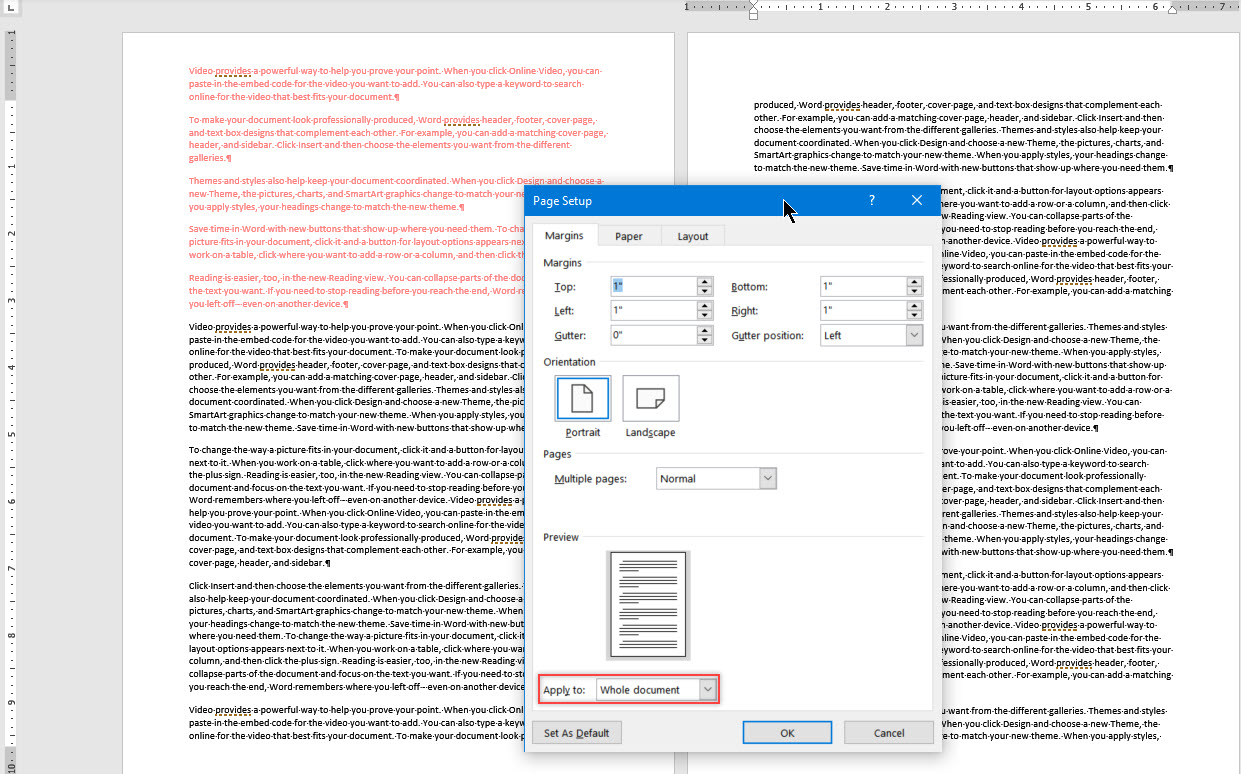Viewport: 1241px width, 774px height.
Task: Switch to the Margins tab
Action: (563, 236)
